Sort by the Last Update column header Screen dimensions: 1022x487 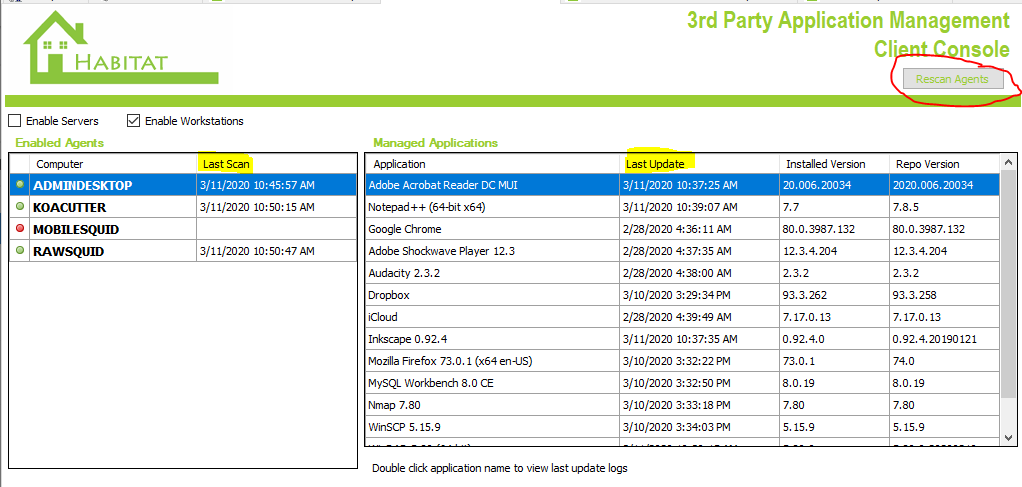(699, 164)
